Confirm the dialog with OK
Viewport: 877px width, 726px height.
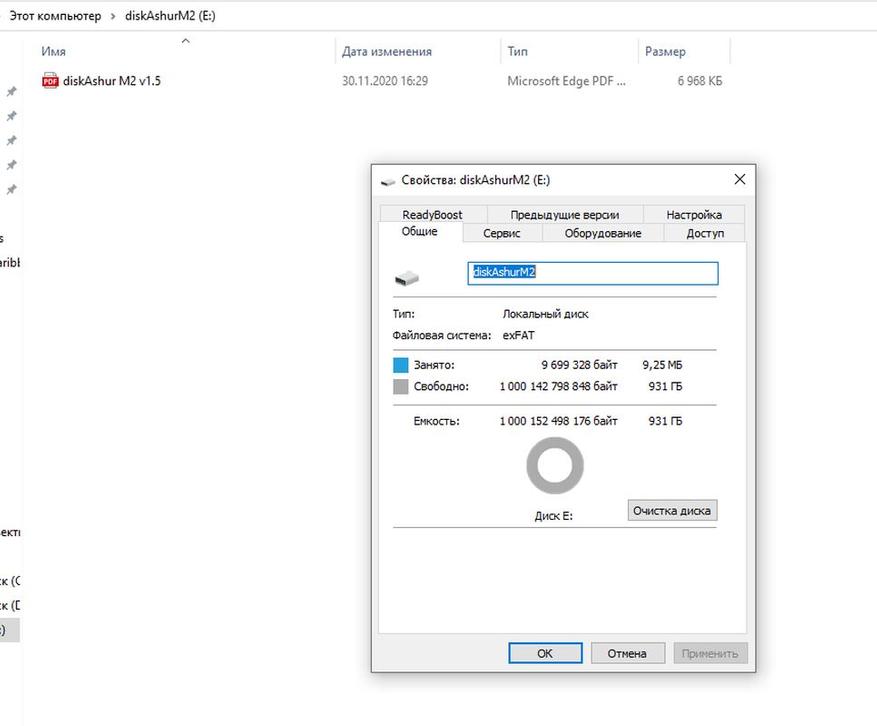(545, 653)
